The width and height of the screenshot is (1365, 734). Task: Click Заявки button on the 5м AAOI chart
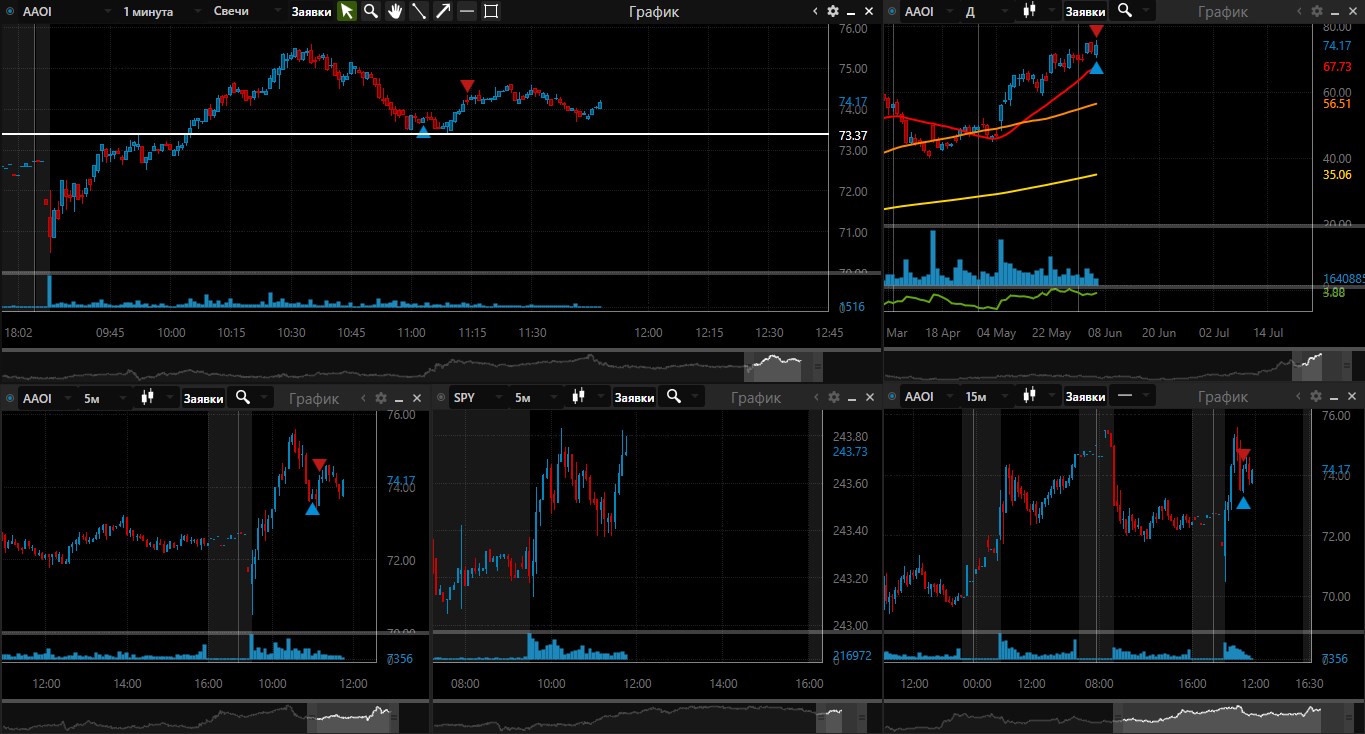pyautogui.click(x=202, y=398)
